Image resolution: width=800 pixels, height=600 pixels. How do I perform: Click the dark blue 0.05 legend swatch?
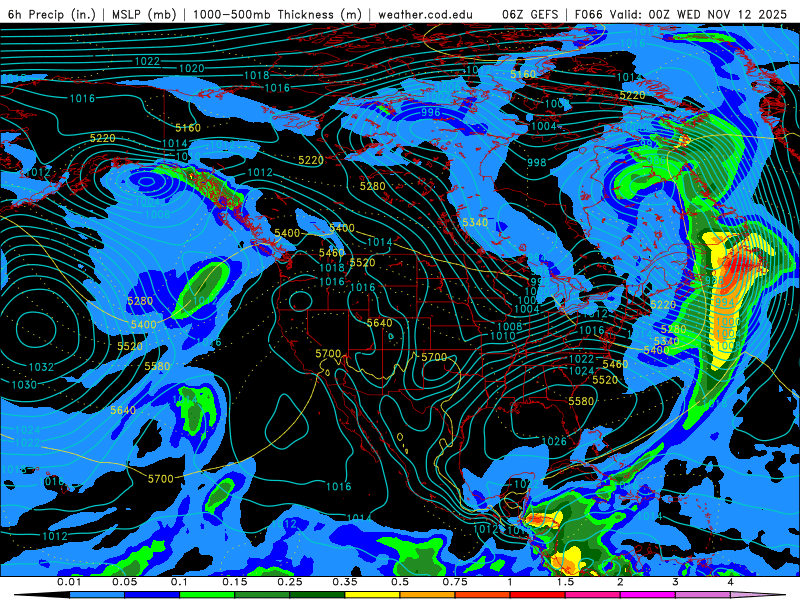click(x=152, y=595)
